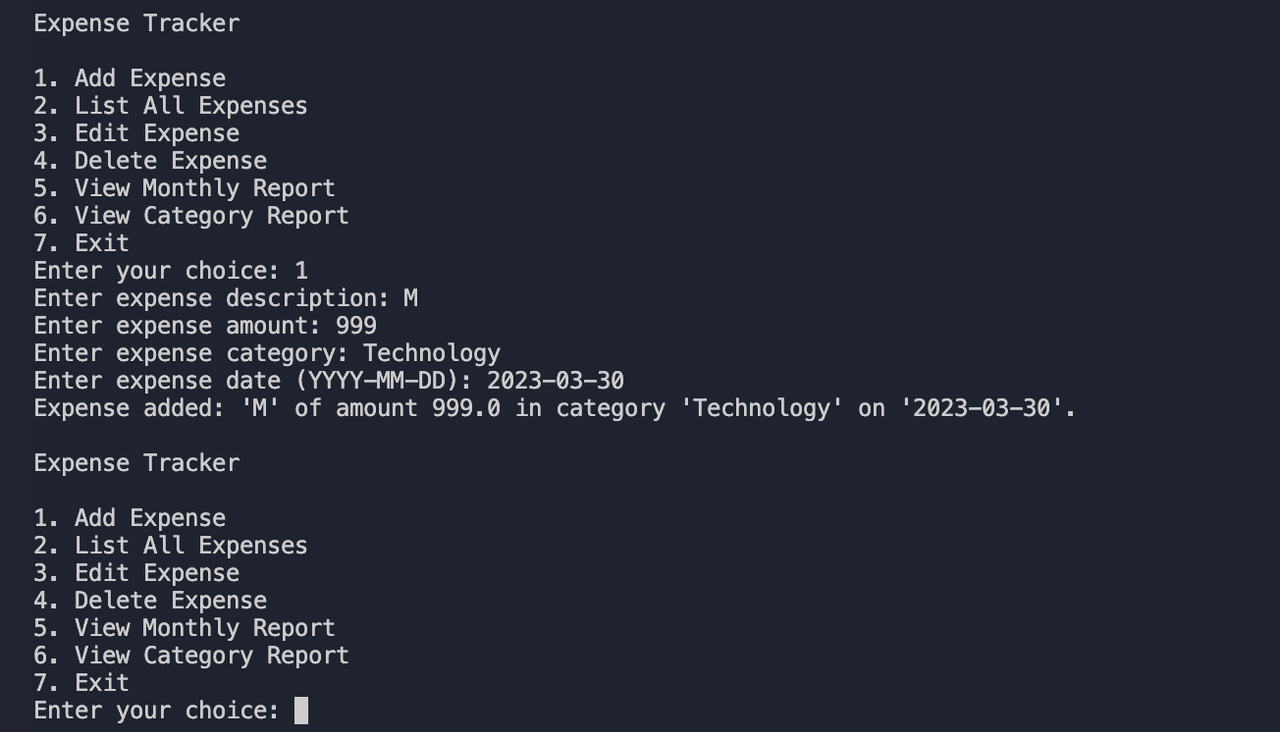Click the date "2023-03-30" typed at the date prompt

pyautogui.click(x=555, y=381)
